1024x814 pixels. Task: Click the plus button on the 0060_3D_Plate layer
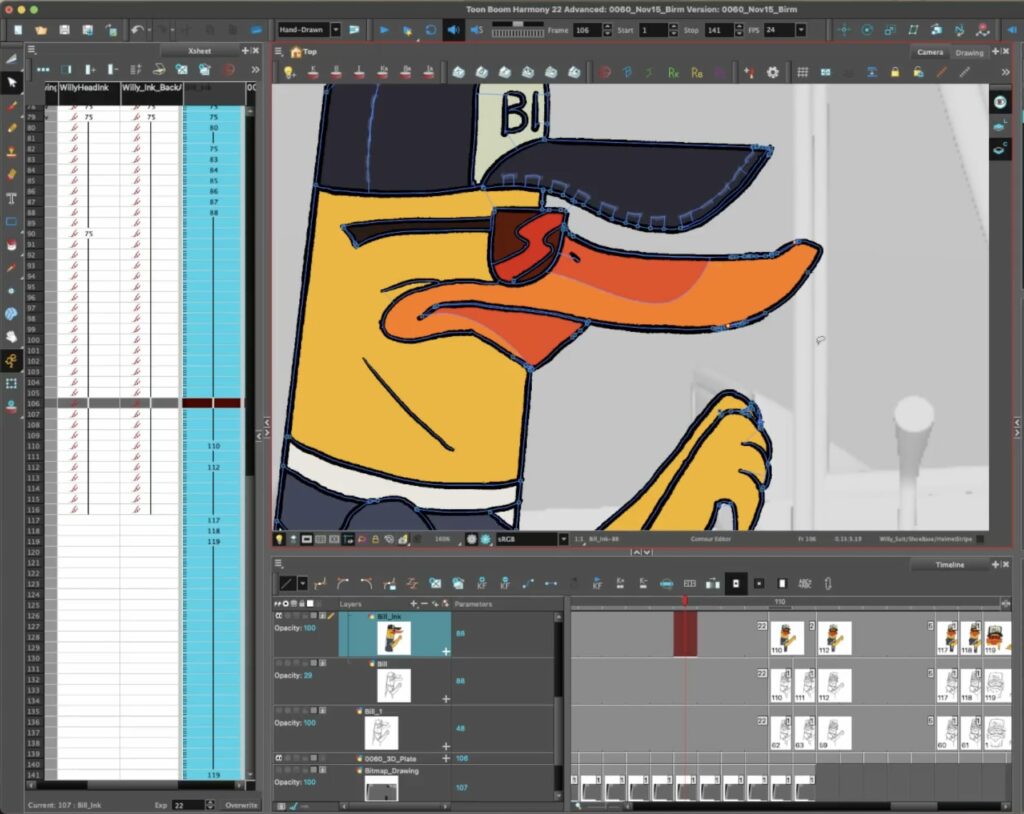click(x=446, y=758)
